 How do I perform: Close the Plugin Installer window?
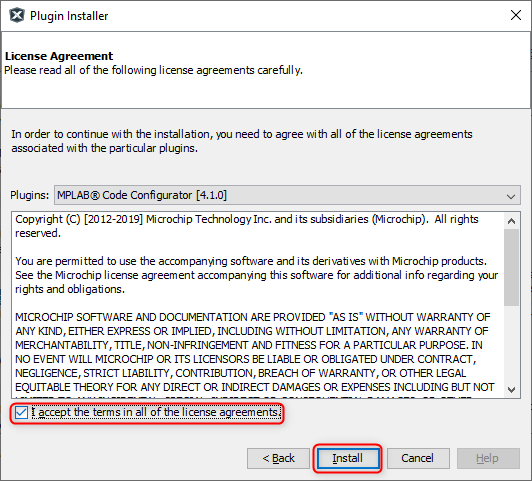click(x=516, y=15)
